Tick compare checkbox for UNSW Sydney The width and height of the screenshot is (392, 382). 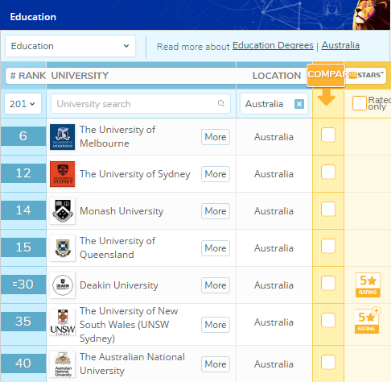(x=328, y=321)
